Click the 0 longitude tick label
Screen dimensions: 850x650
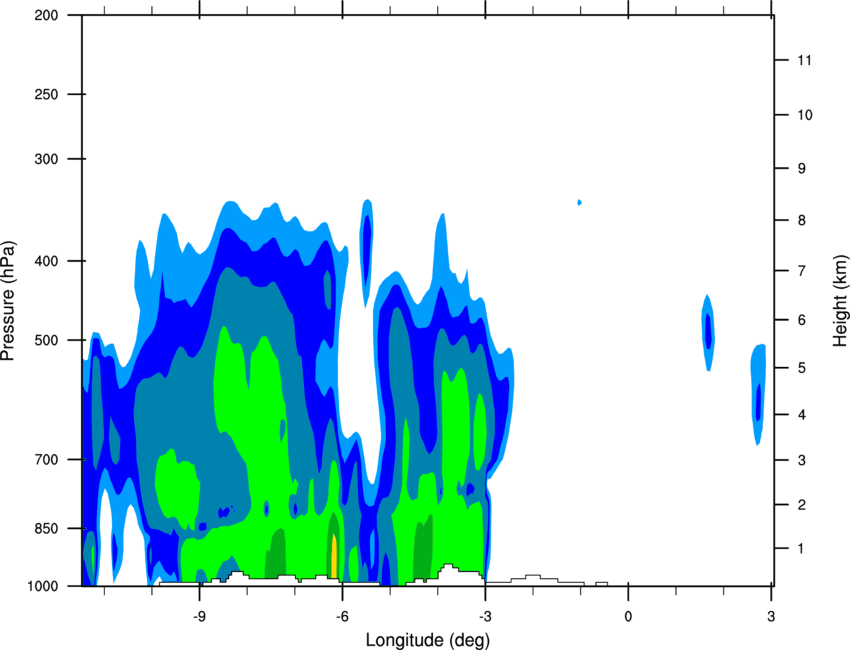628,616
